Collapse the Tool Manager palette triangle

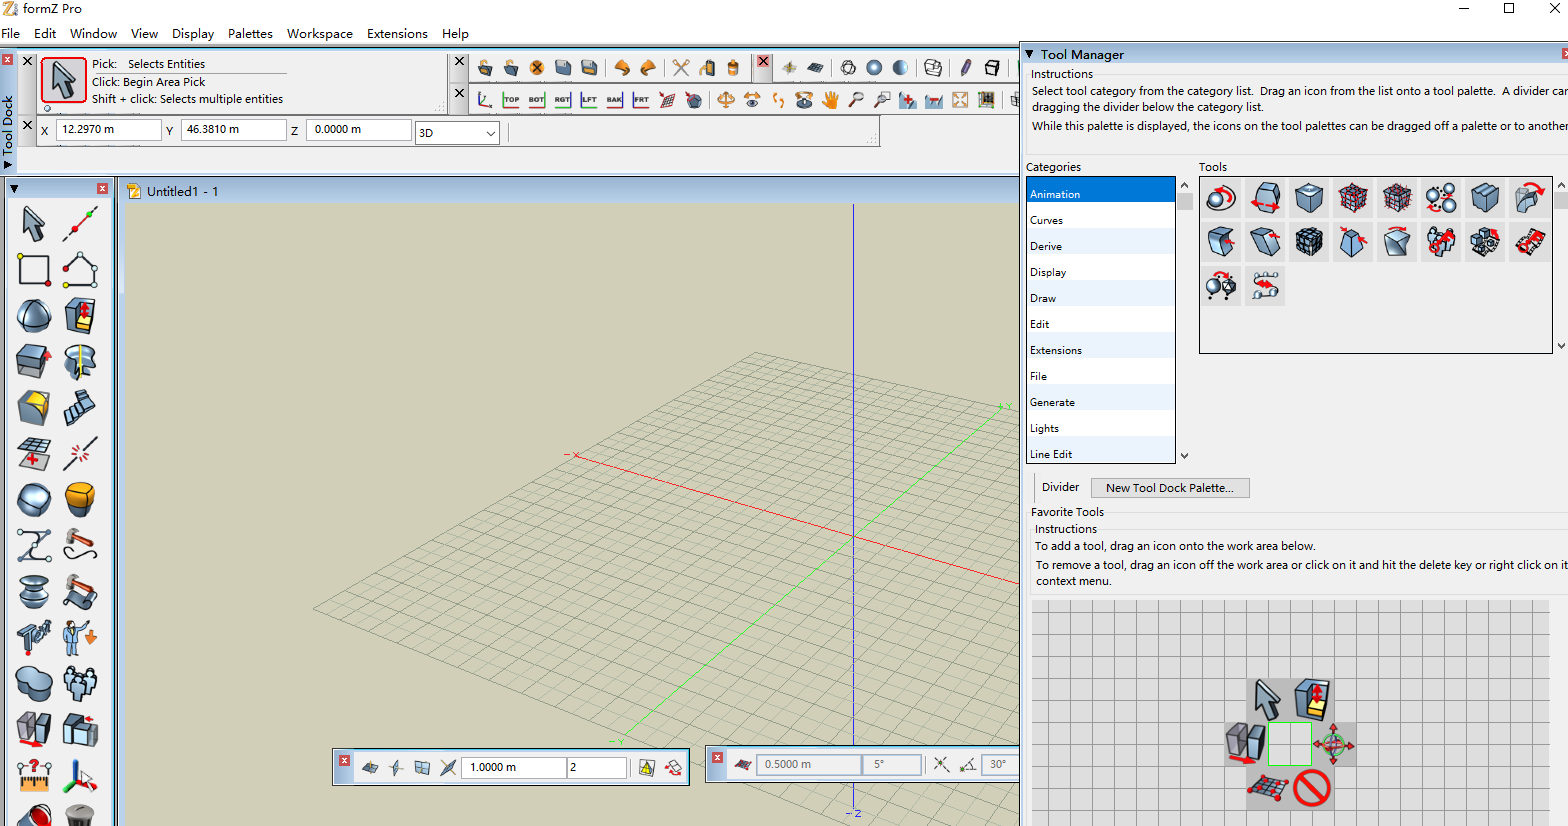pos(1029,54)
